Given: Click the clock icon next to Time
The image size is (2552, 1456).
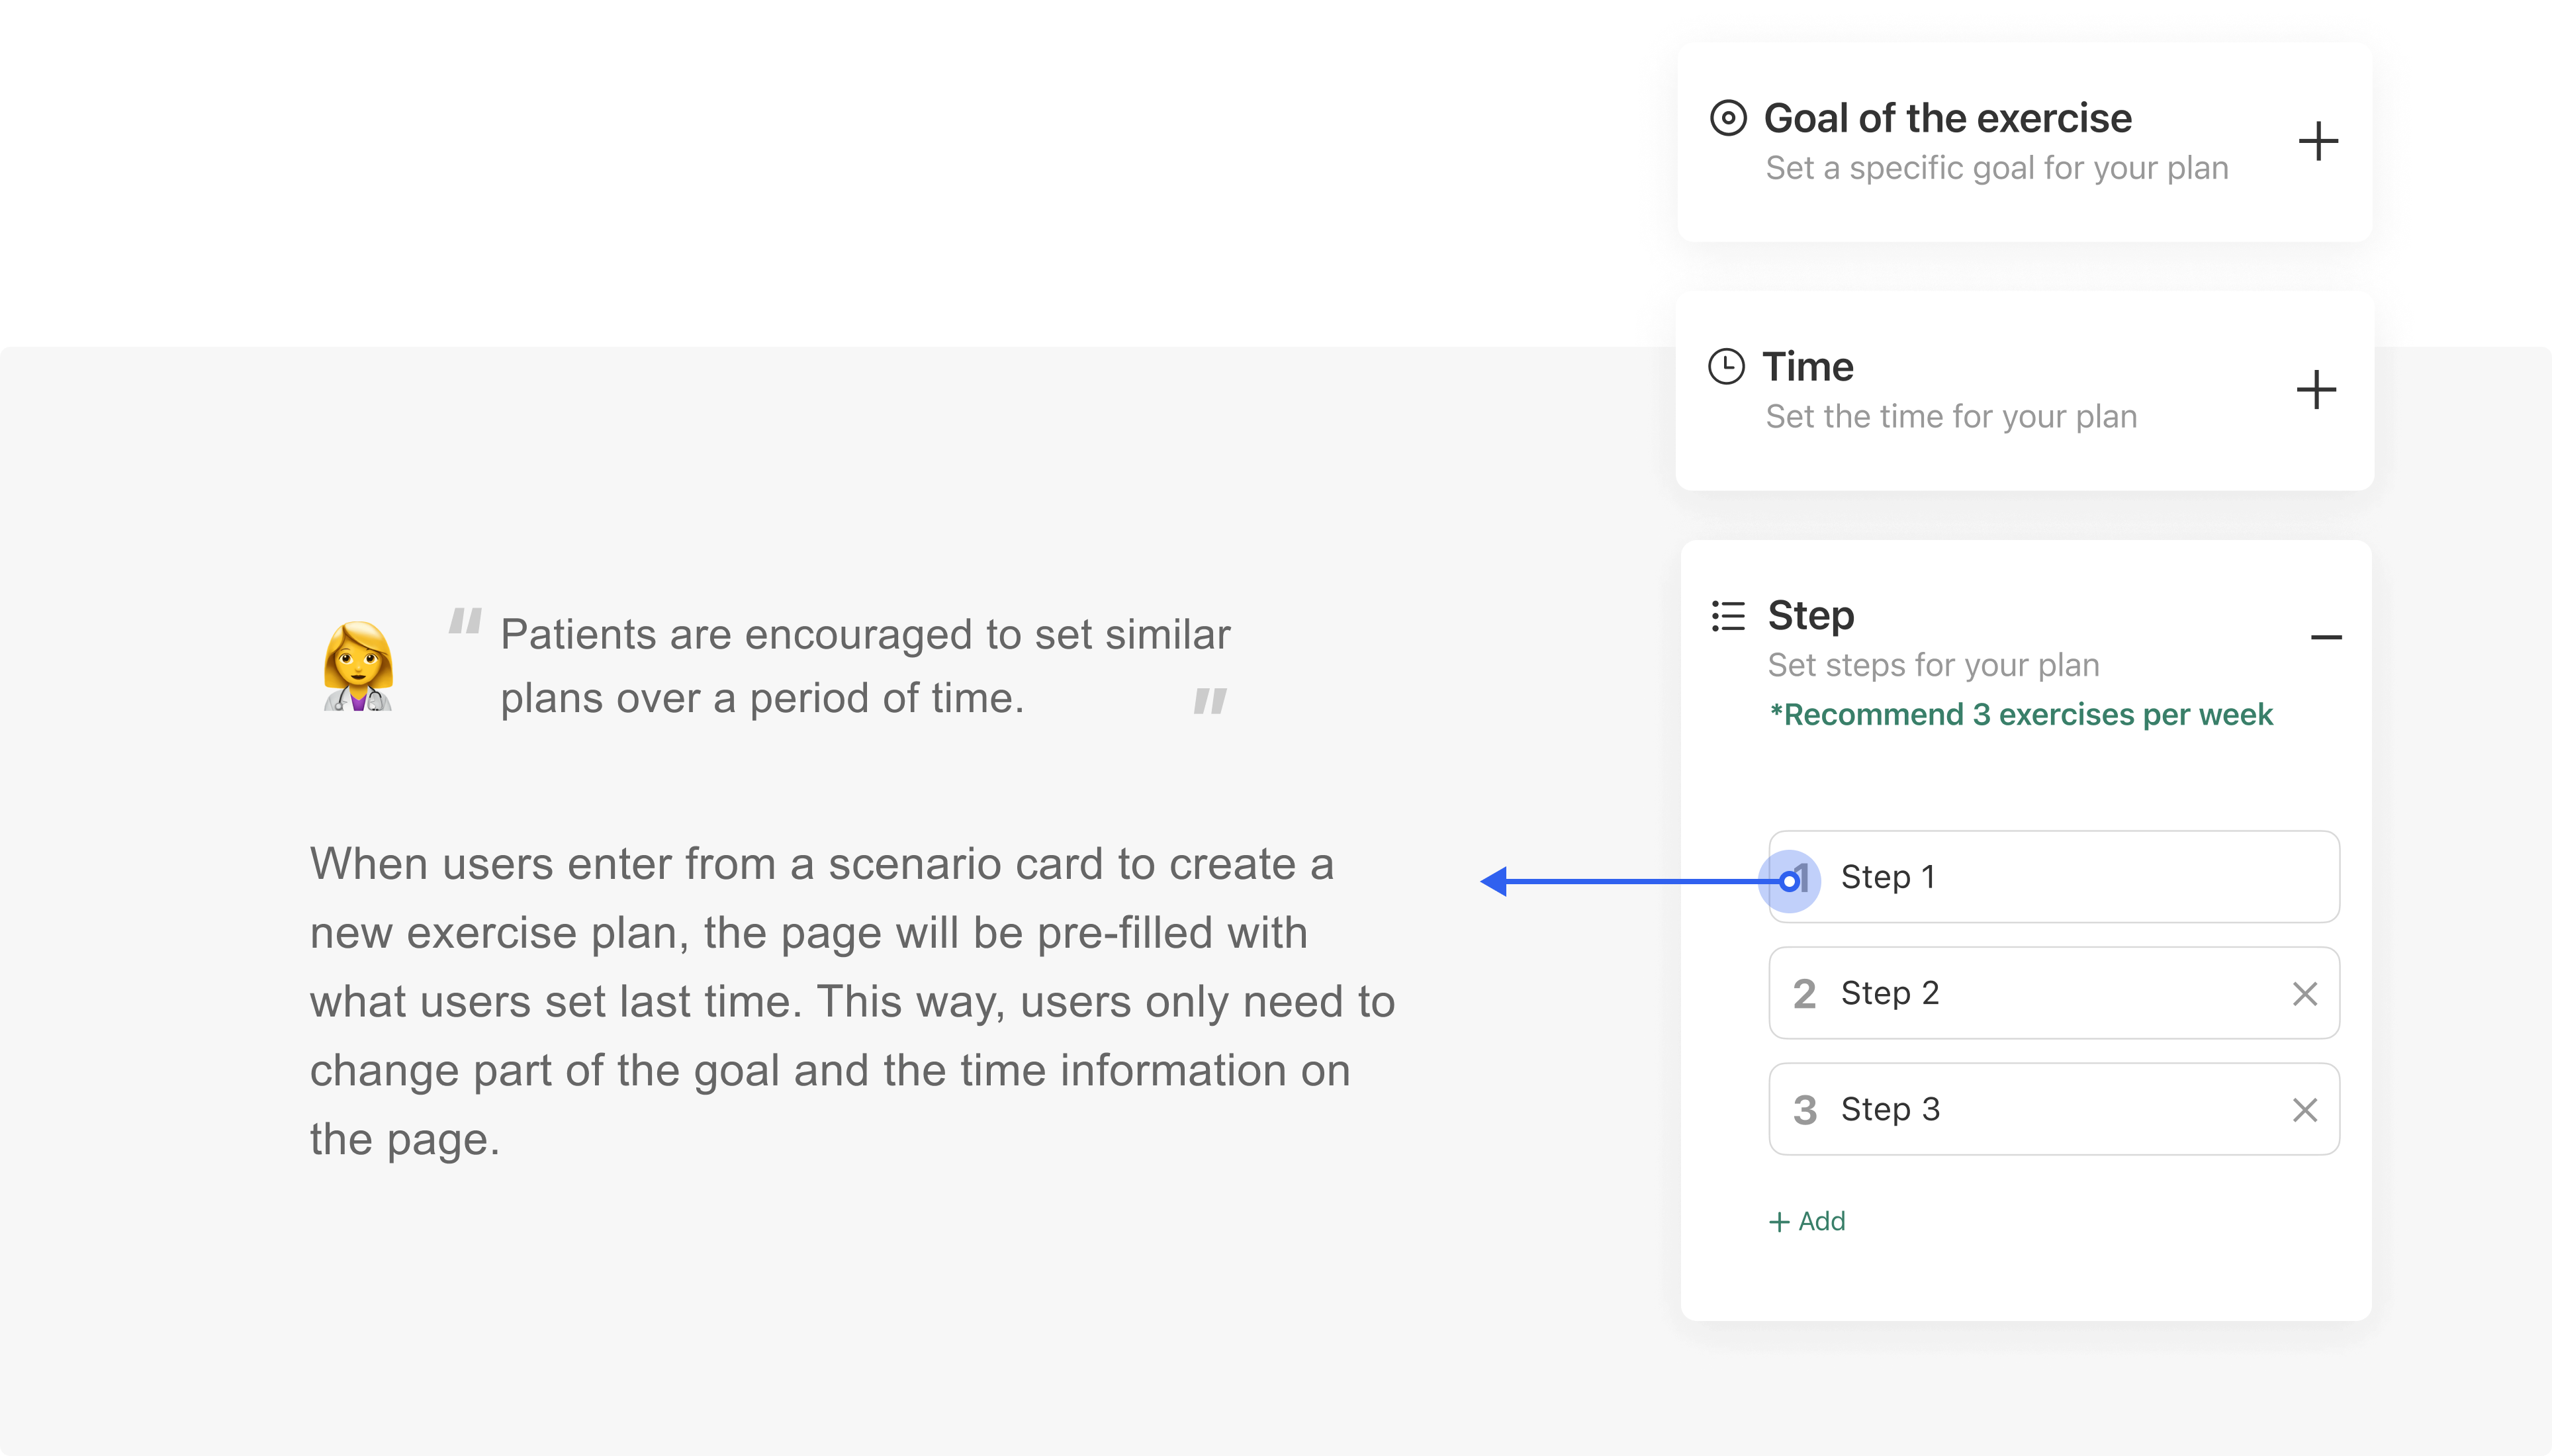Looking at the screenshot, I should coord(1726,366).
